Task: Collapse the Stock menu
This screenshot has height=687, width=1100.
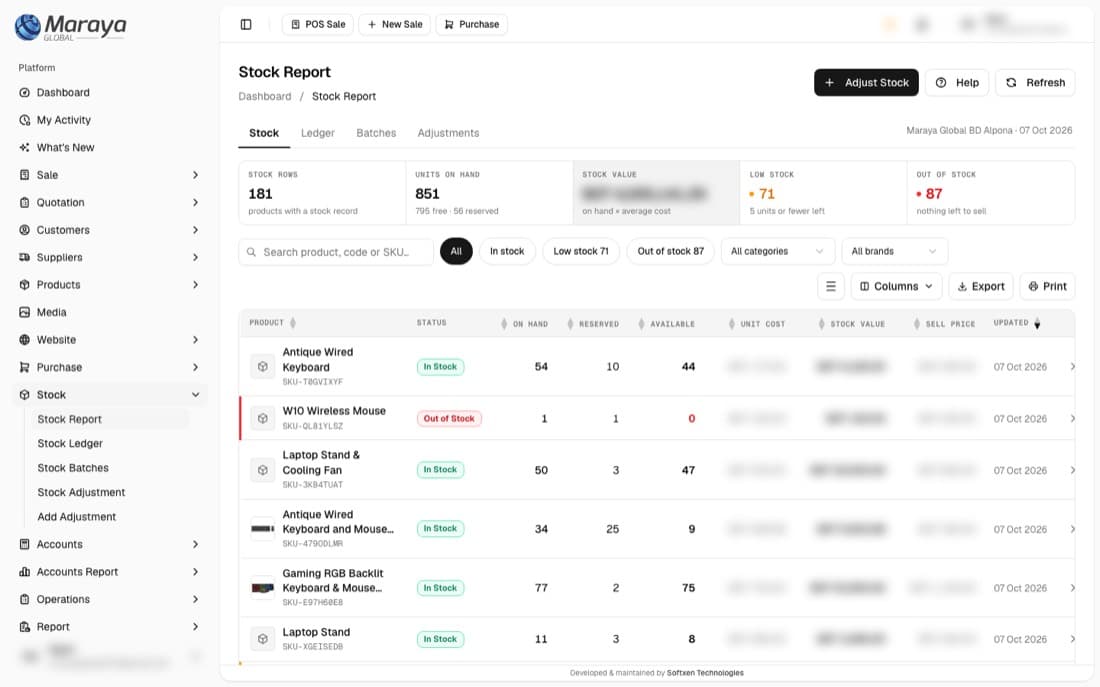Action: pyautogui.click(x=109, y=395)
